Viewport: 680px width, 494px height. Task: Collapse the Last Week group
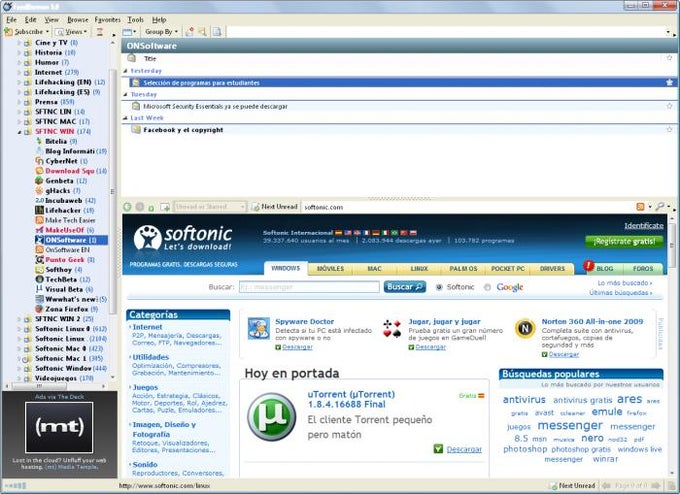point(125,118)
